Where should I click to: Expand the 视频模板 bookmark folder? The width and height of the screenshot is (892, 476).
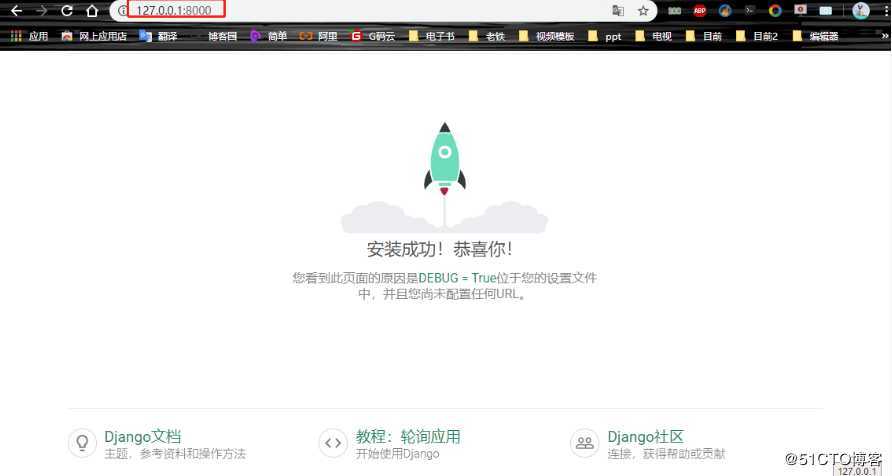coord(547,36)
